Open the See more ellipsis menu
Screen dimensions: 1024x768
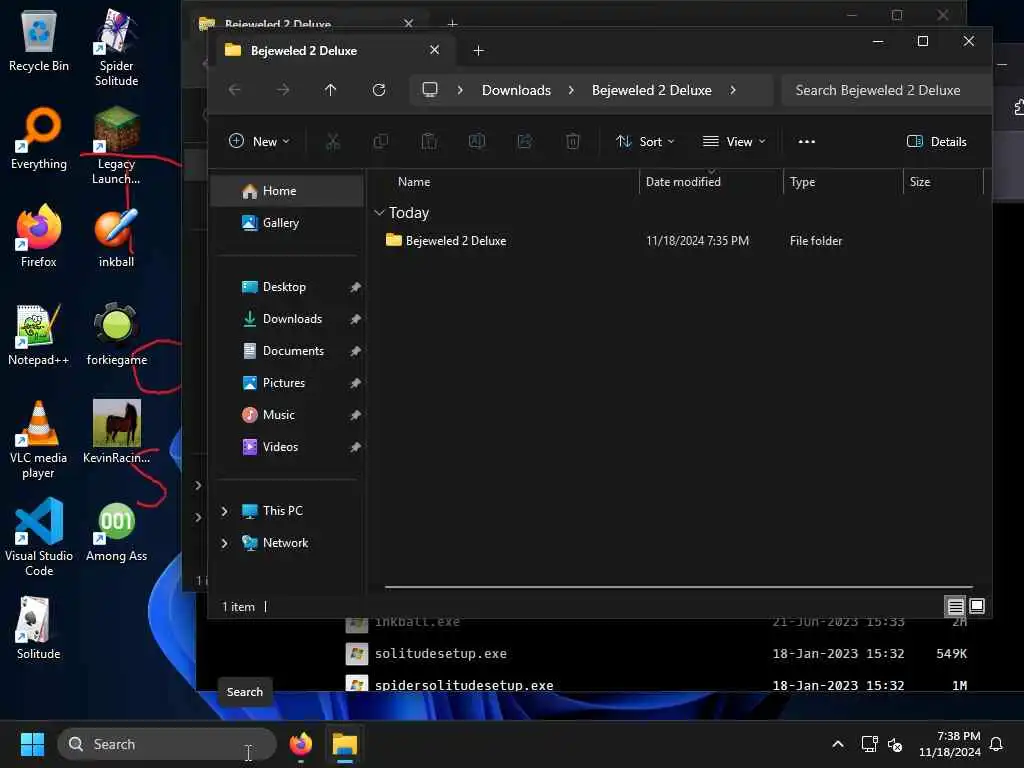tap(807, 141)
